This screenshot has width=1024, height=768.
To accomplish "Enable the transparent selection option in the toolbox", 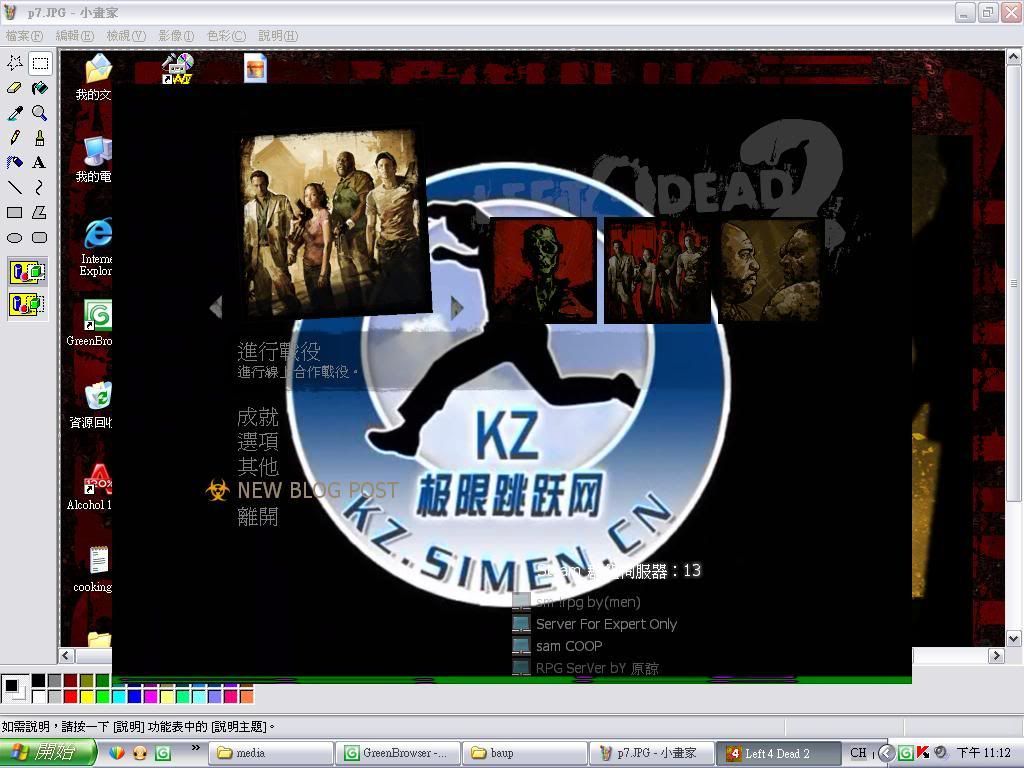I will 27,303.
